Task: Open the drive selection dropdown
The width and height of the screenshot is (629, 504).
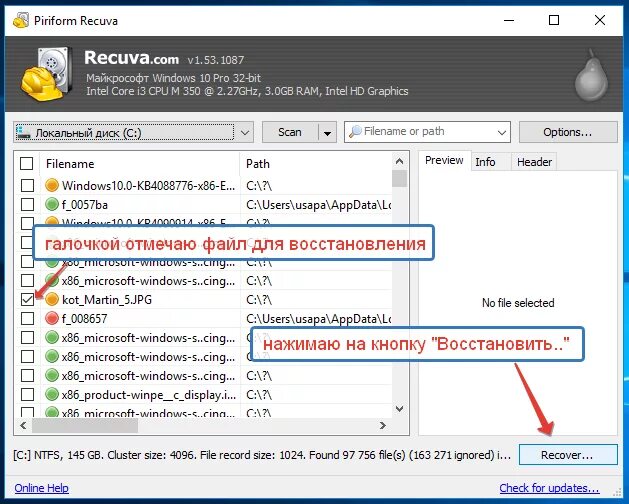Action: [x=245, y=132]
